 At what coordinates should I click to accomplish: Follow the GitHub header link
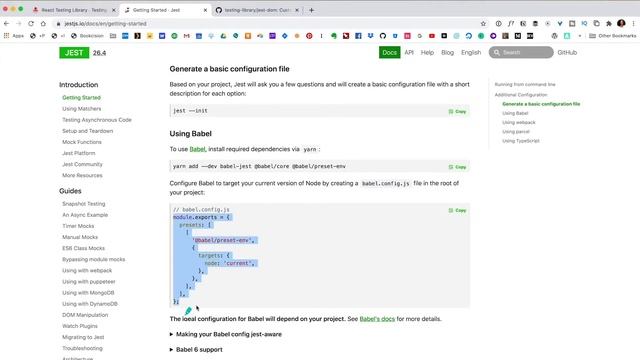567,52
